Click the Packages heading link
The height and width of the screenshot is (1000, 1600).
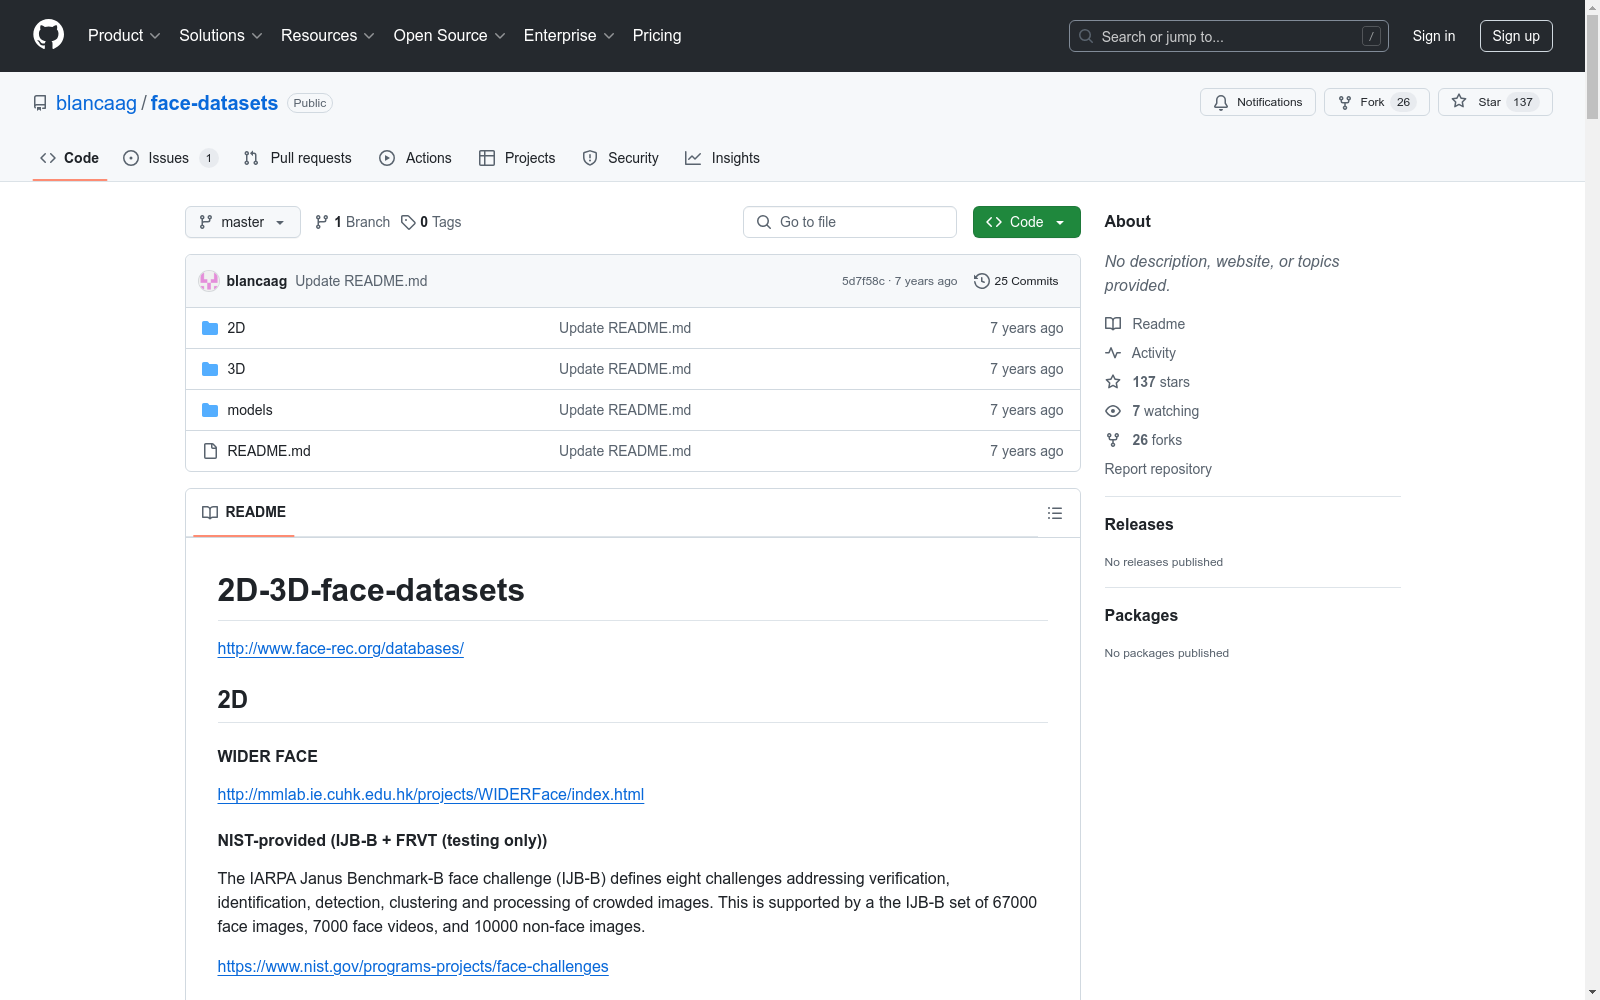click(1141, 616)
